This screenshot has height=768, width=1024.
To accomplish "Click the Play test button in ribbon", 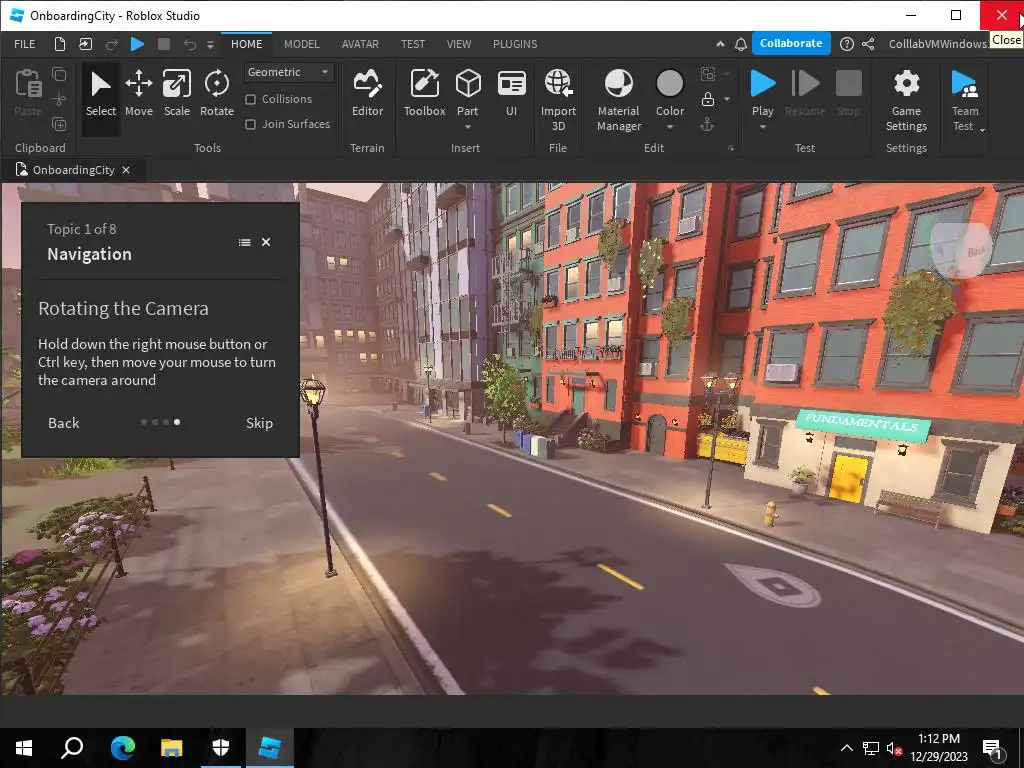I will [x=762, y=91].
